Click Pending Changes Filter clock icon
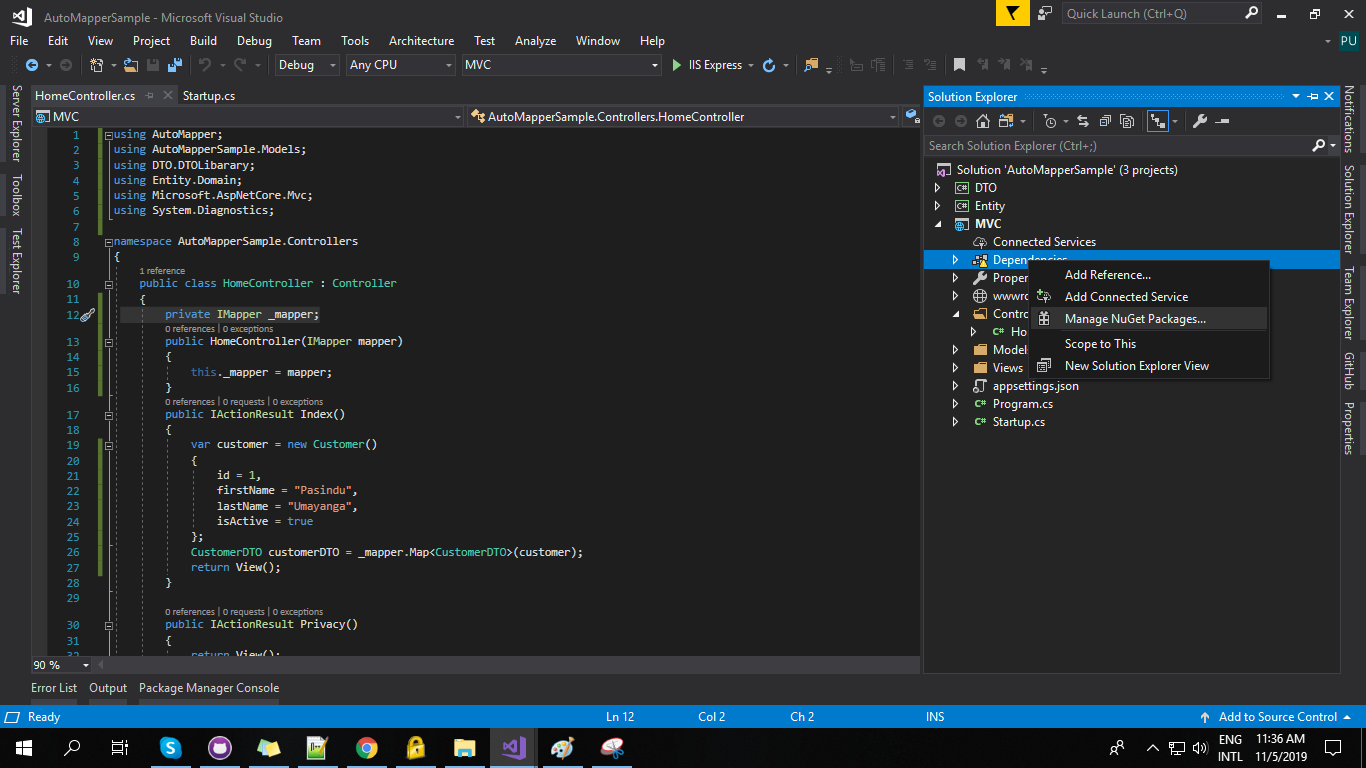Screen dimensions: 1366x768 click(1049, 121)
